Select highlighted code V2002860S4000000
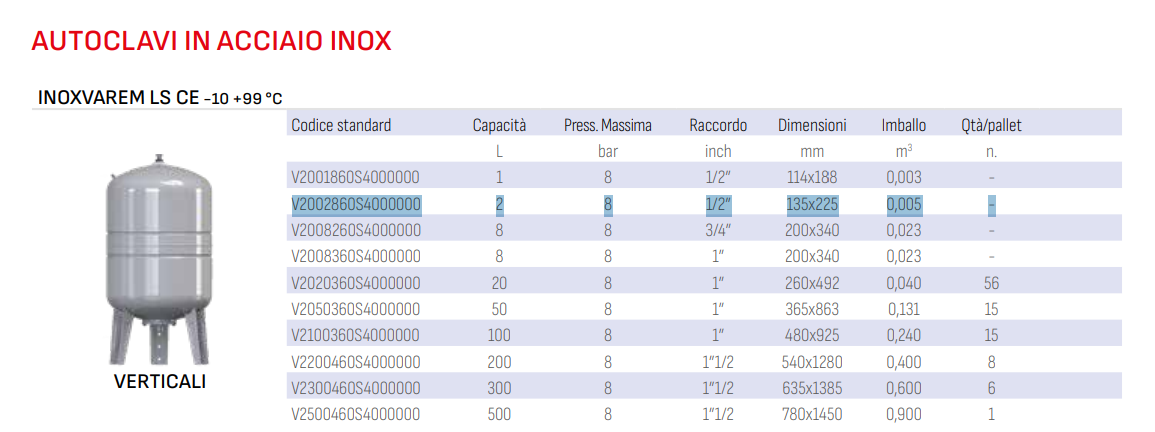Screen dimensions: 1155x432 [356, 204]
